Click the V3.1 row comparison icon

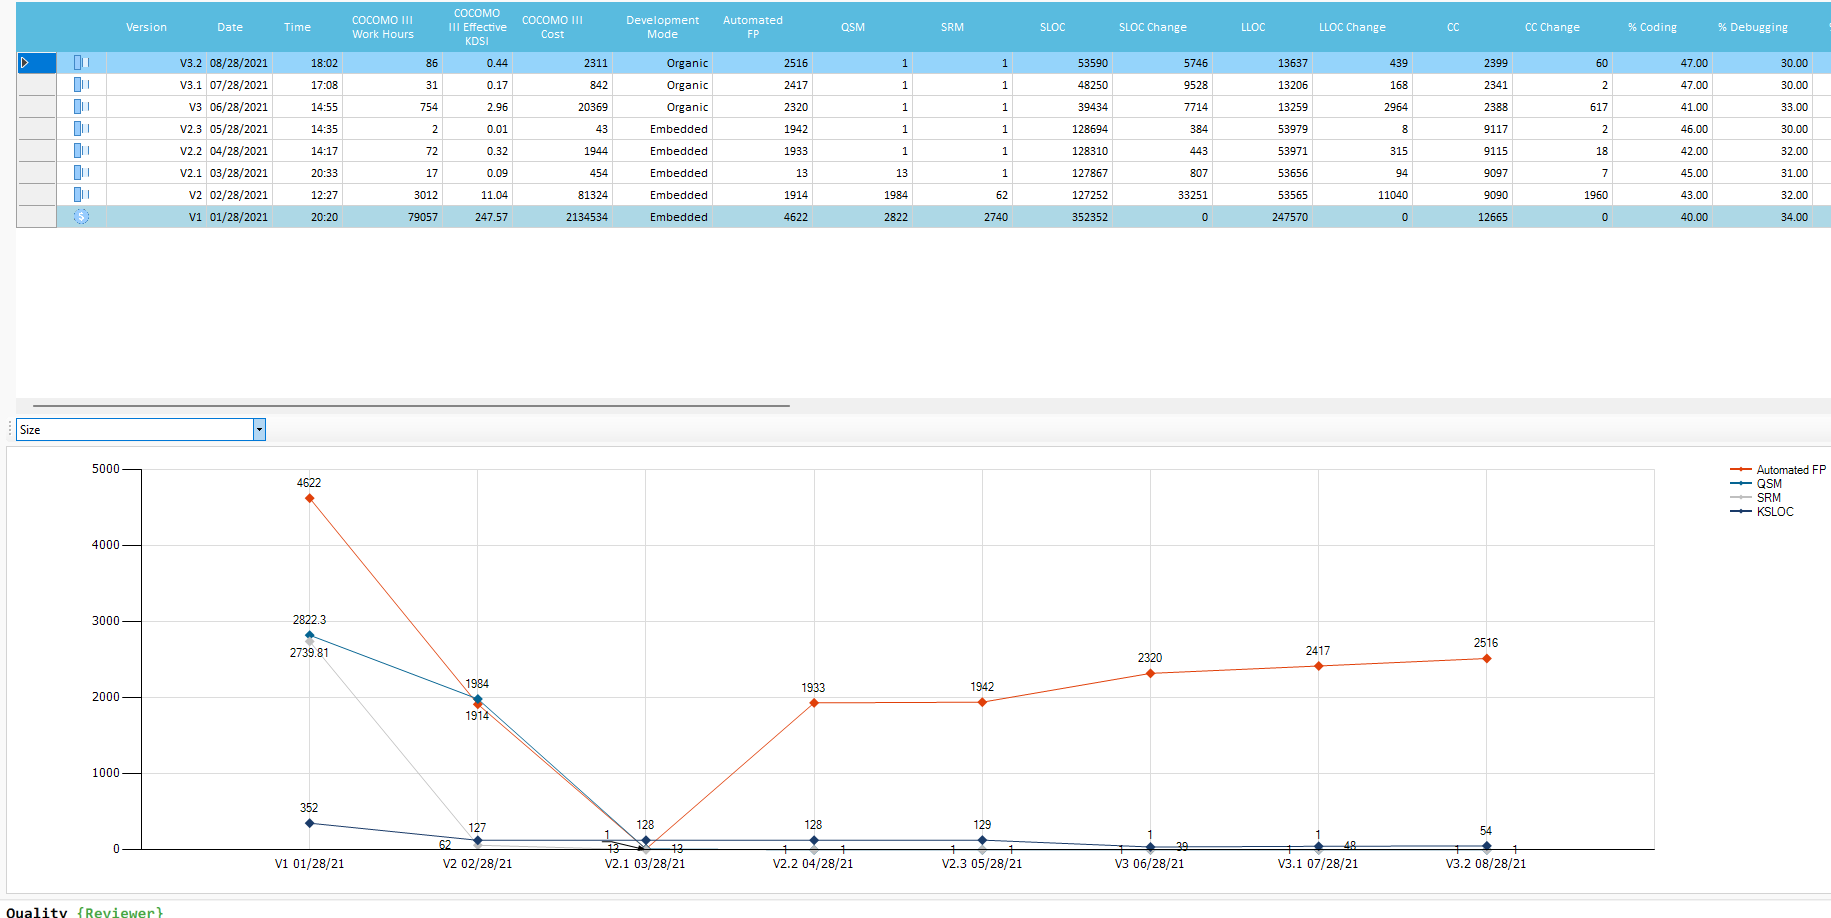pos(81,85)
